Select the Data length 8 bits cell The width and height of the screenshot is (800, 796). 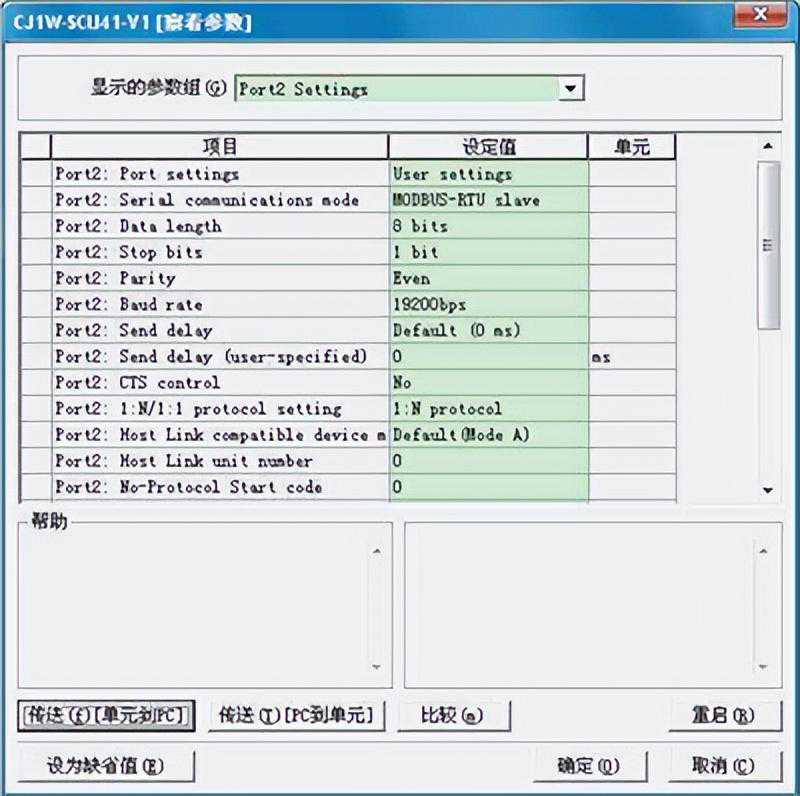[x=488, y=226]
